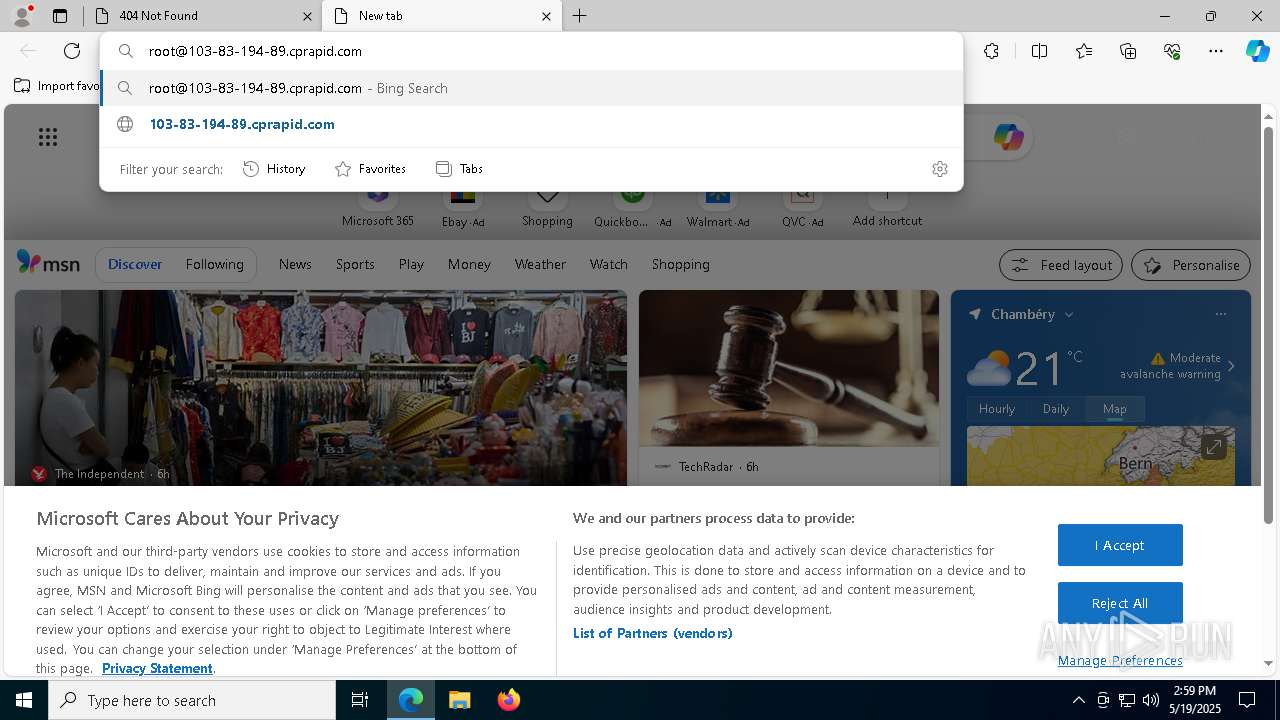Open Settings and more ellipsis menu

point(1216,51)
